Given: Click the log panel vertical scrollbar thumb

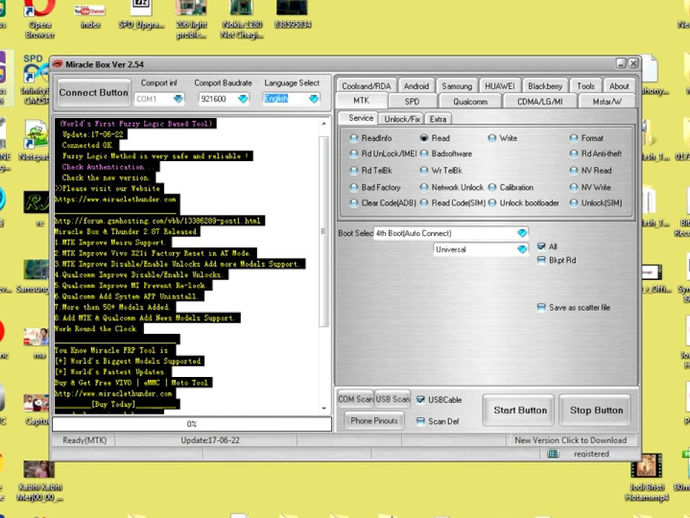Looking at the screenshot, I should [324, 231].
